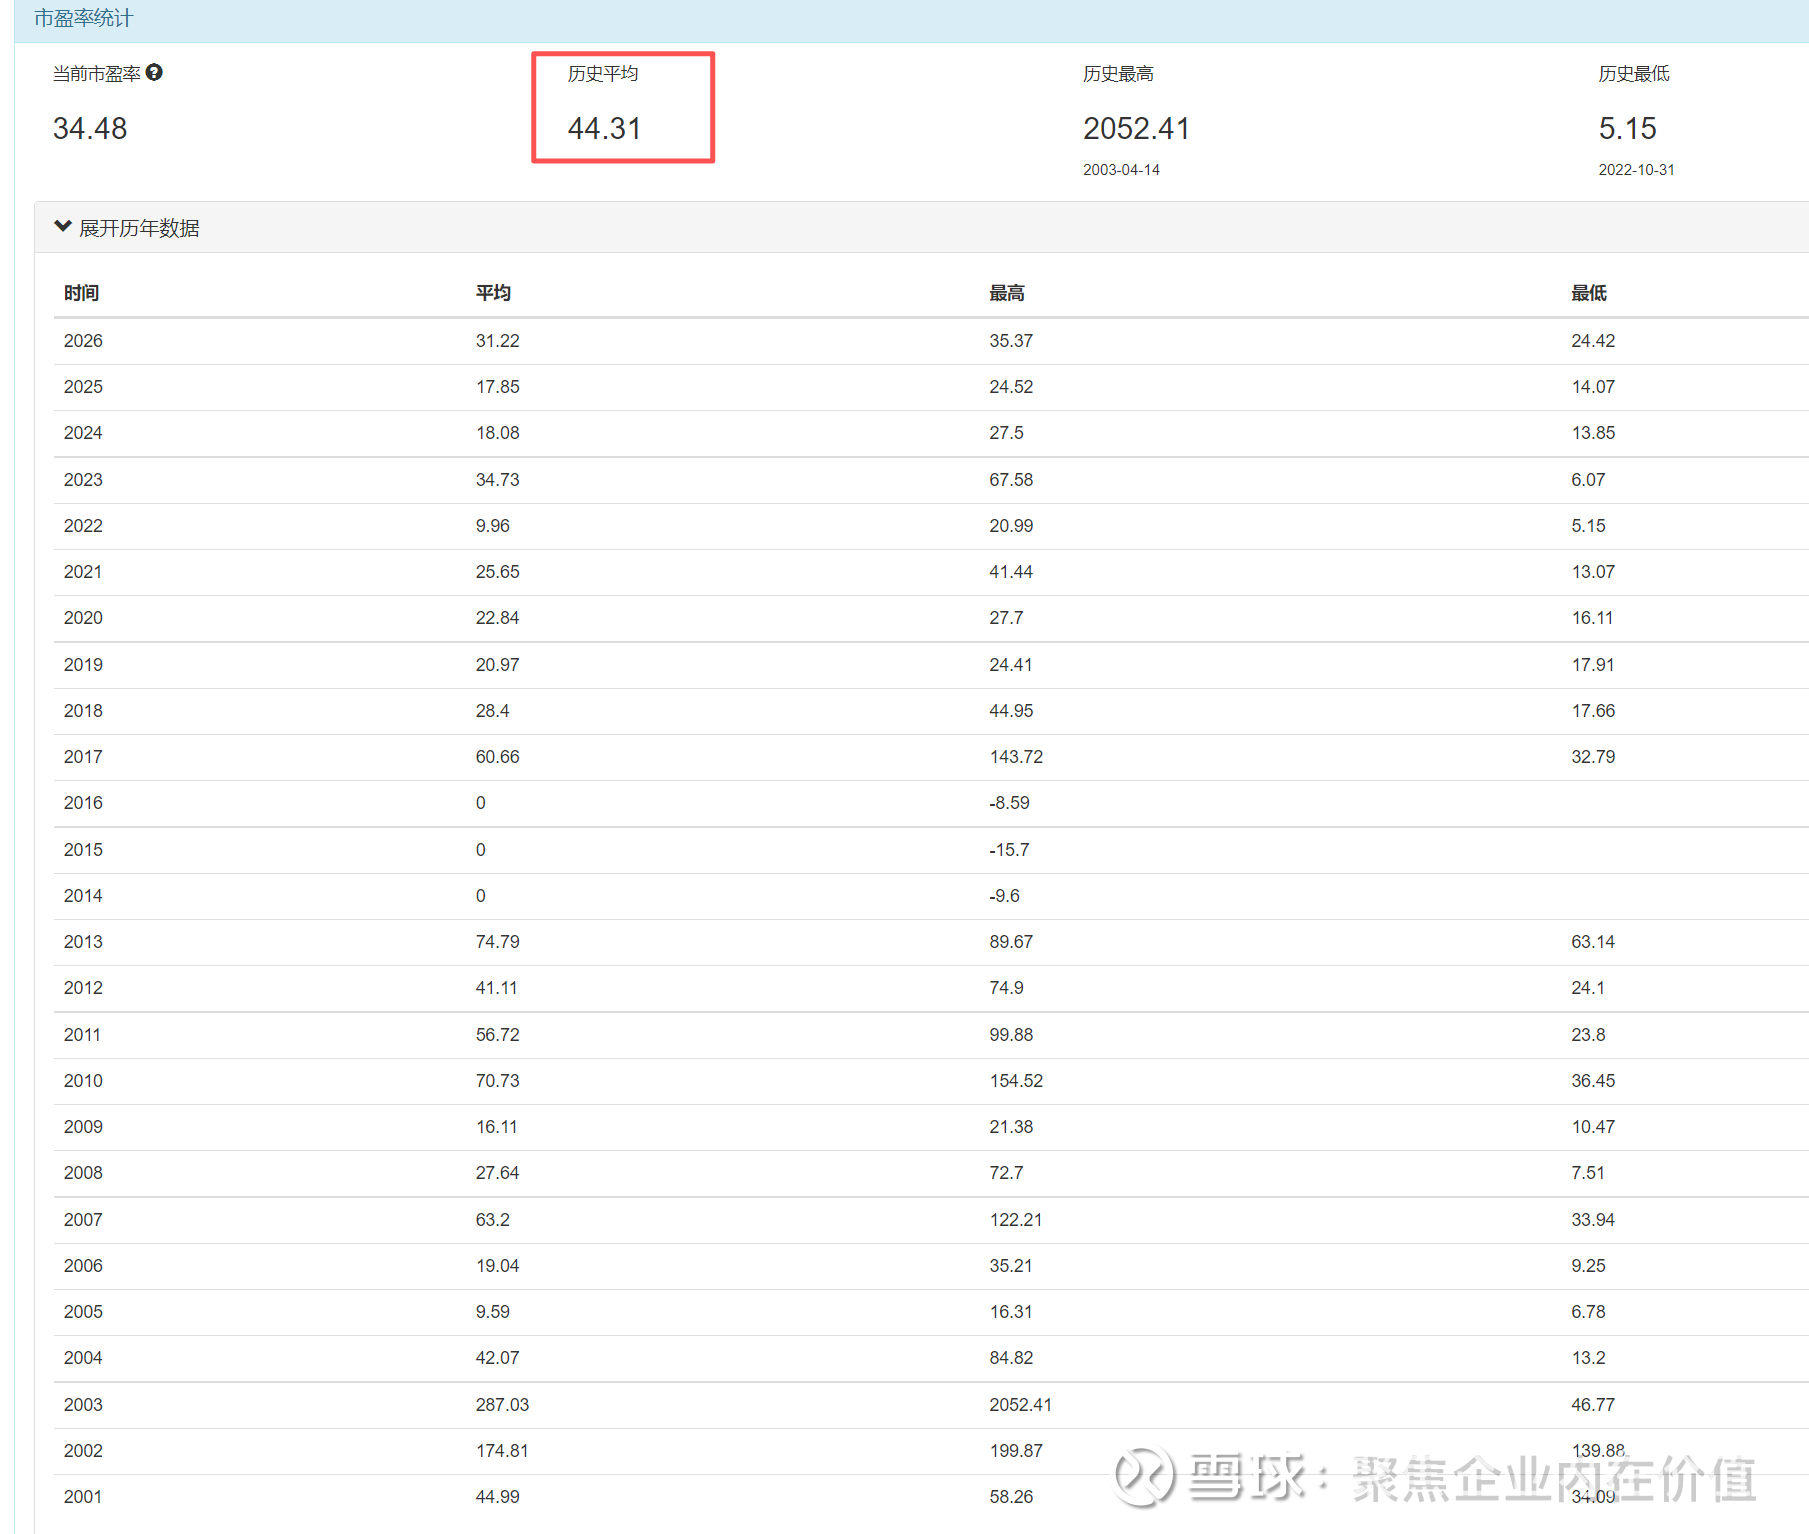The height and width of the screenshot is (1534, 1809).
Task: Click high value -9.6 for 2014
Action: tap(1004, 896)
